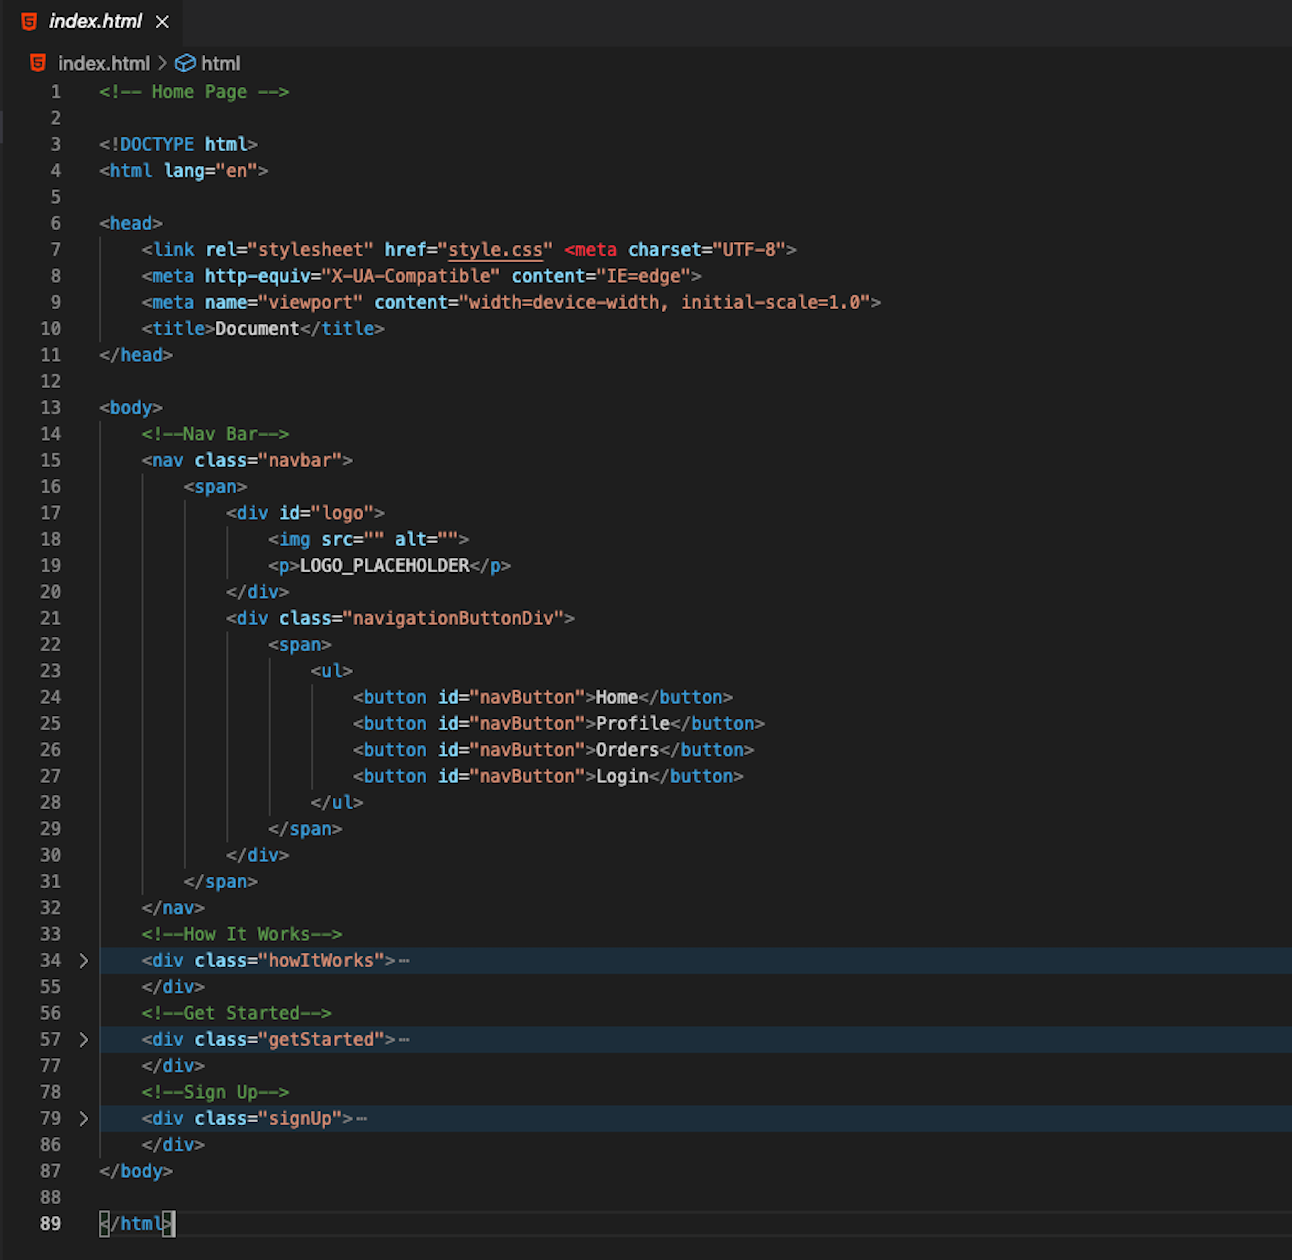Open the html breadcrumb dropdown
This screenshot has width=1292, height=1260.
pos(220,63)
